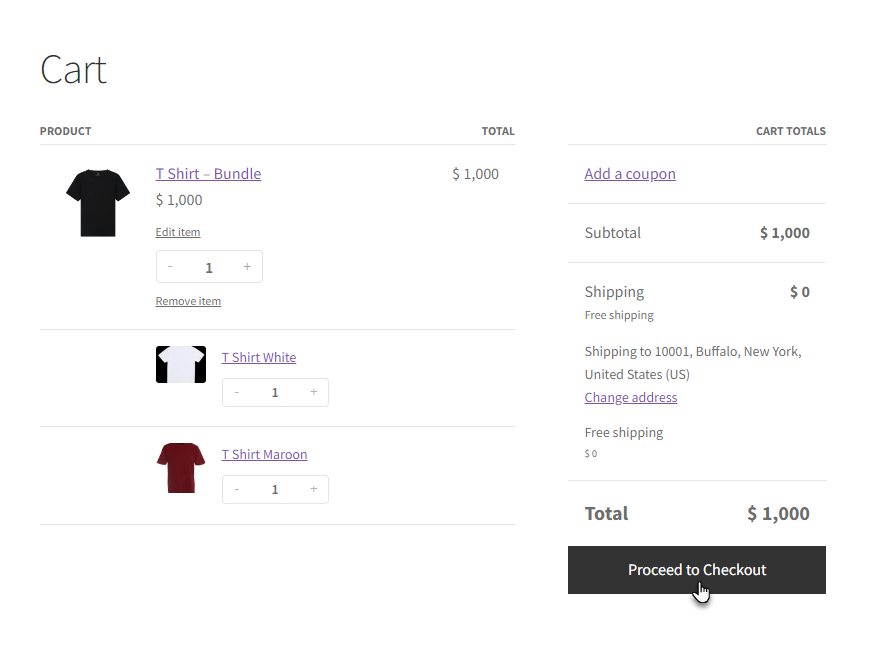This screenshot has width=870, height=648.
Task: Expand the Add a coupon section
Action: tap(630, 174)
